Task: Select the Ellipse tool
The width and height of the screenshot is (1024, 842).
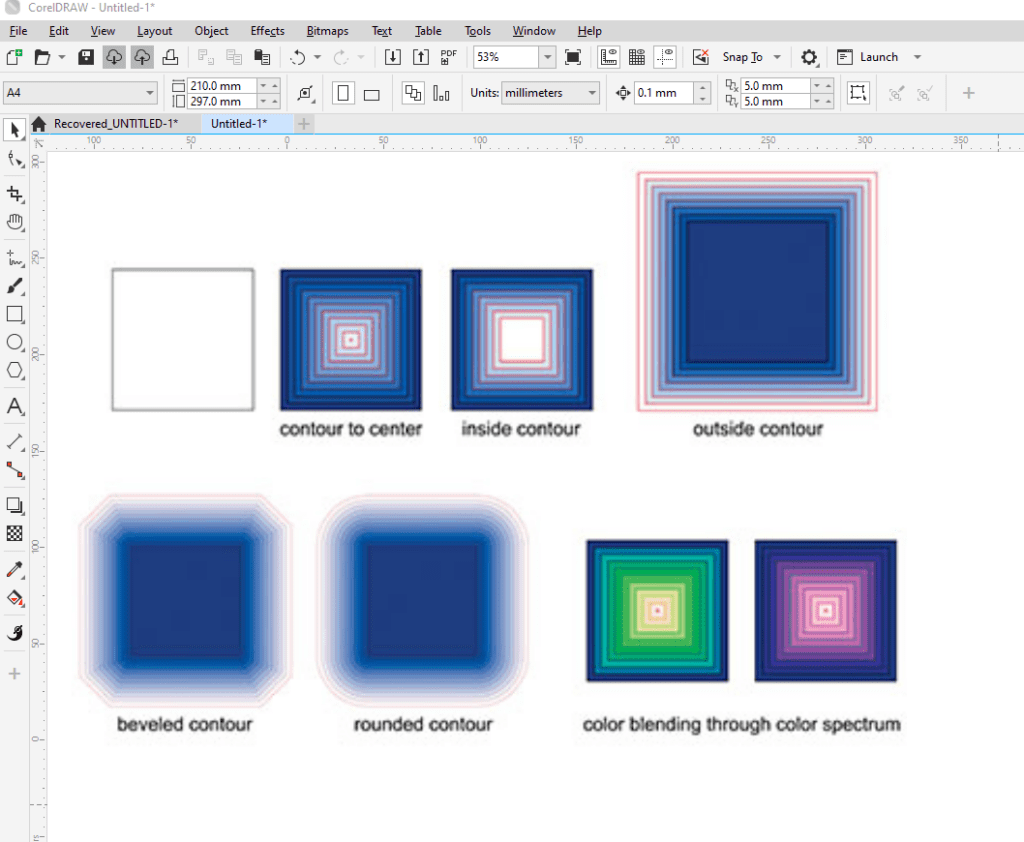Action: 15,342
